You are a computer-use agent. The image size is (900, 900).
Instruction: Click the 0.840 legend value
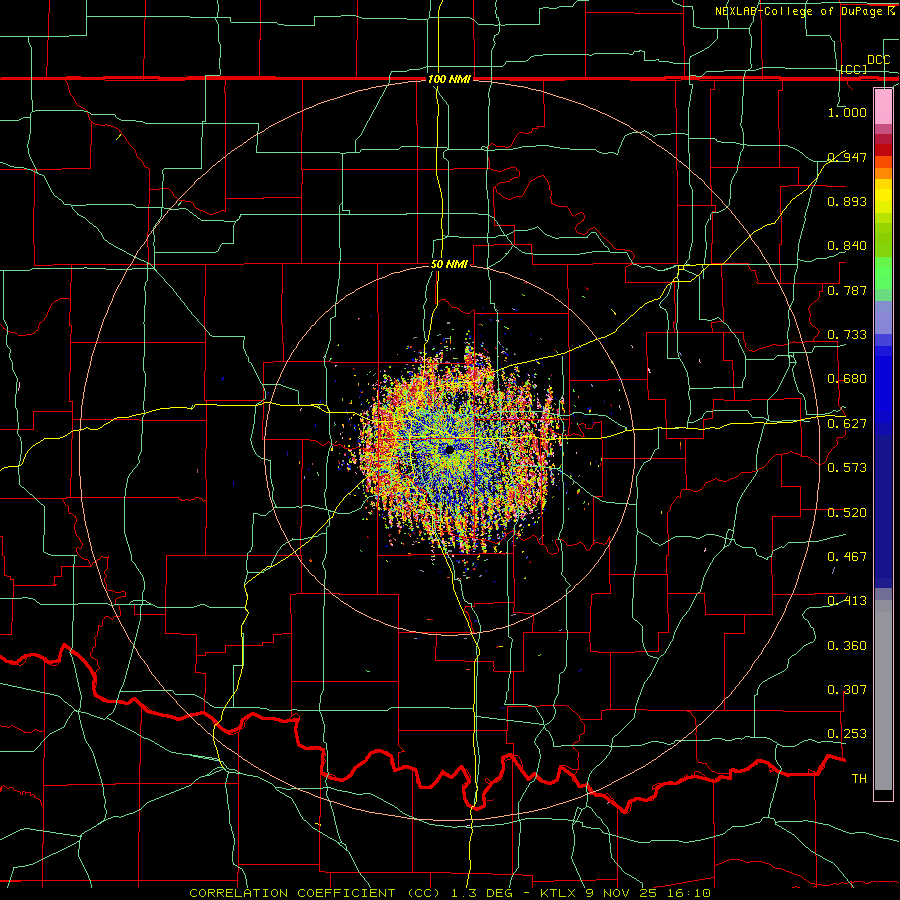pyautogui.click(x=847, y=246)
